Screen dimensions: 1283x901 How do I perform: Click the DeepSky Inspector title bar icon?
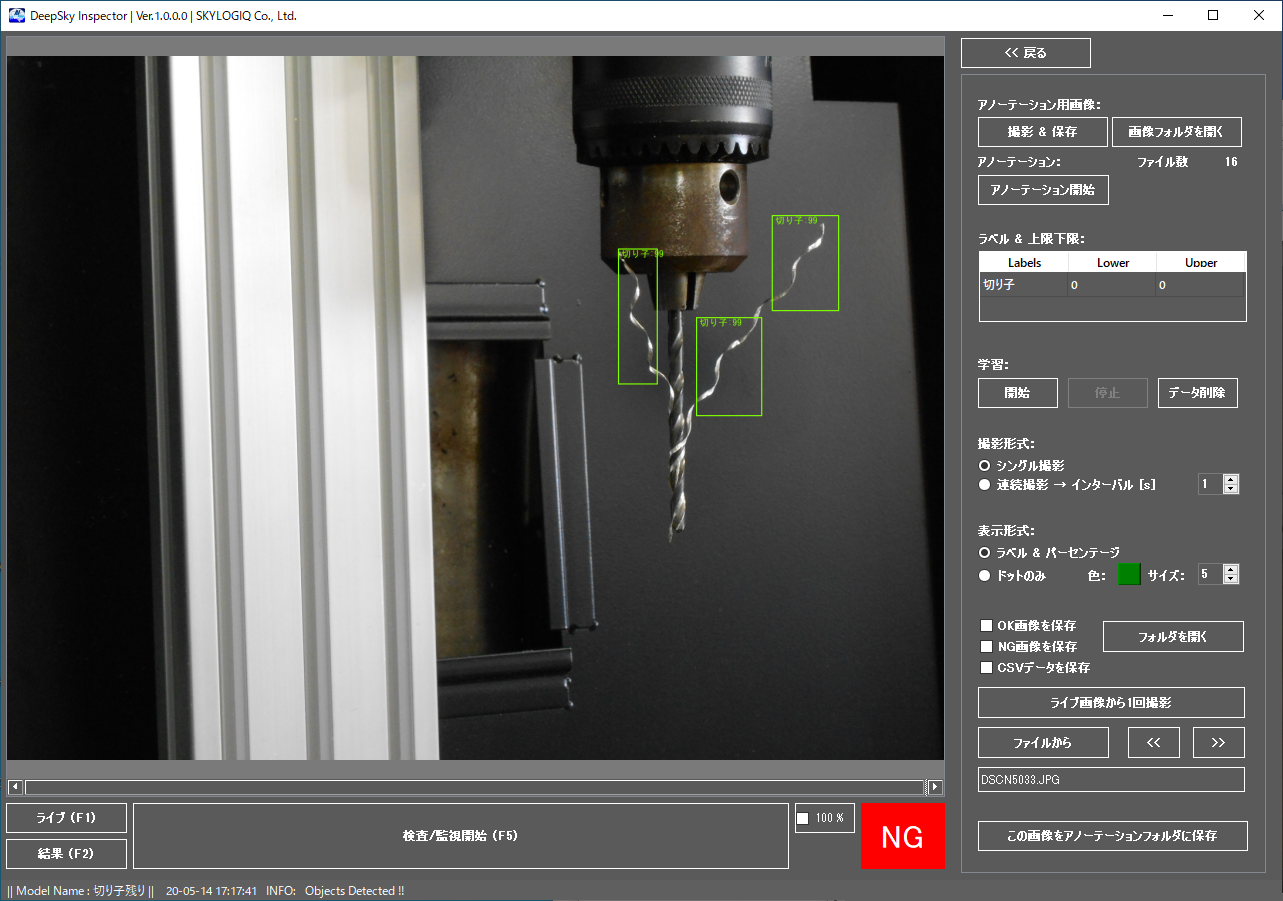tap(16, 16)
